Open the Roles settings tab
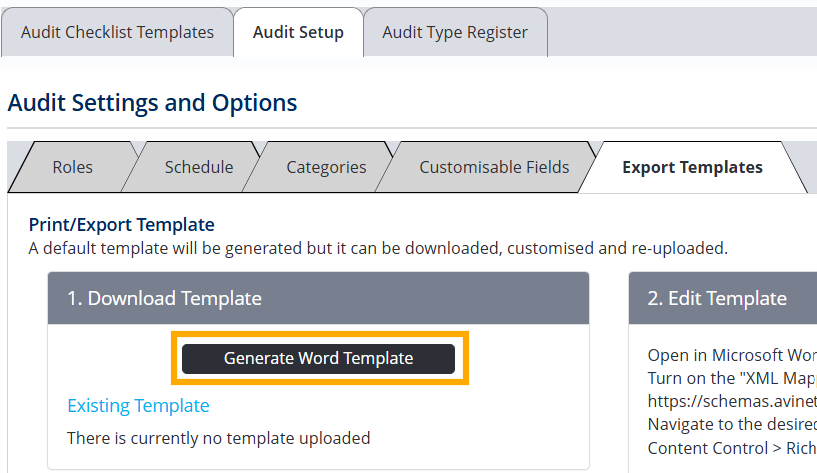This screenshot has height=473, width=817. [x=73, y=167]
